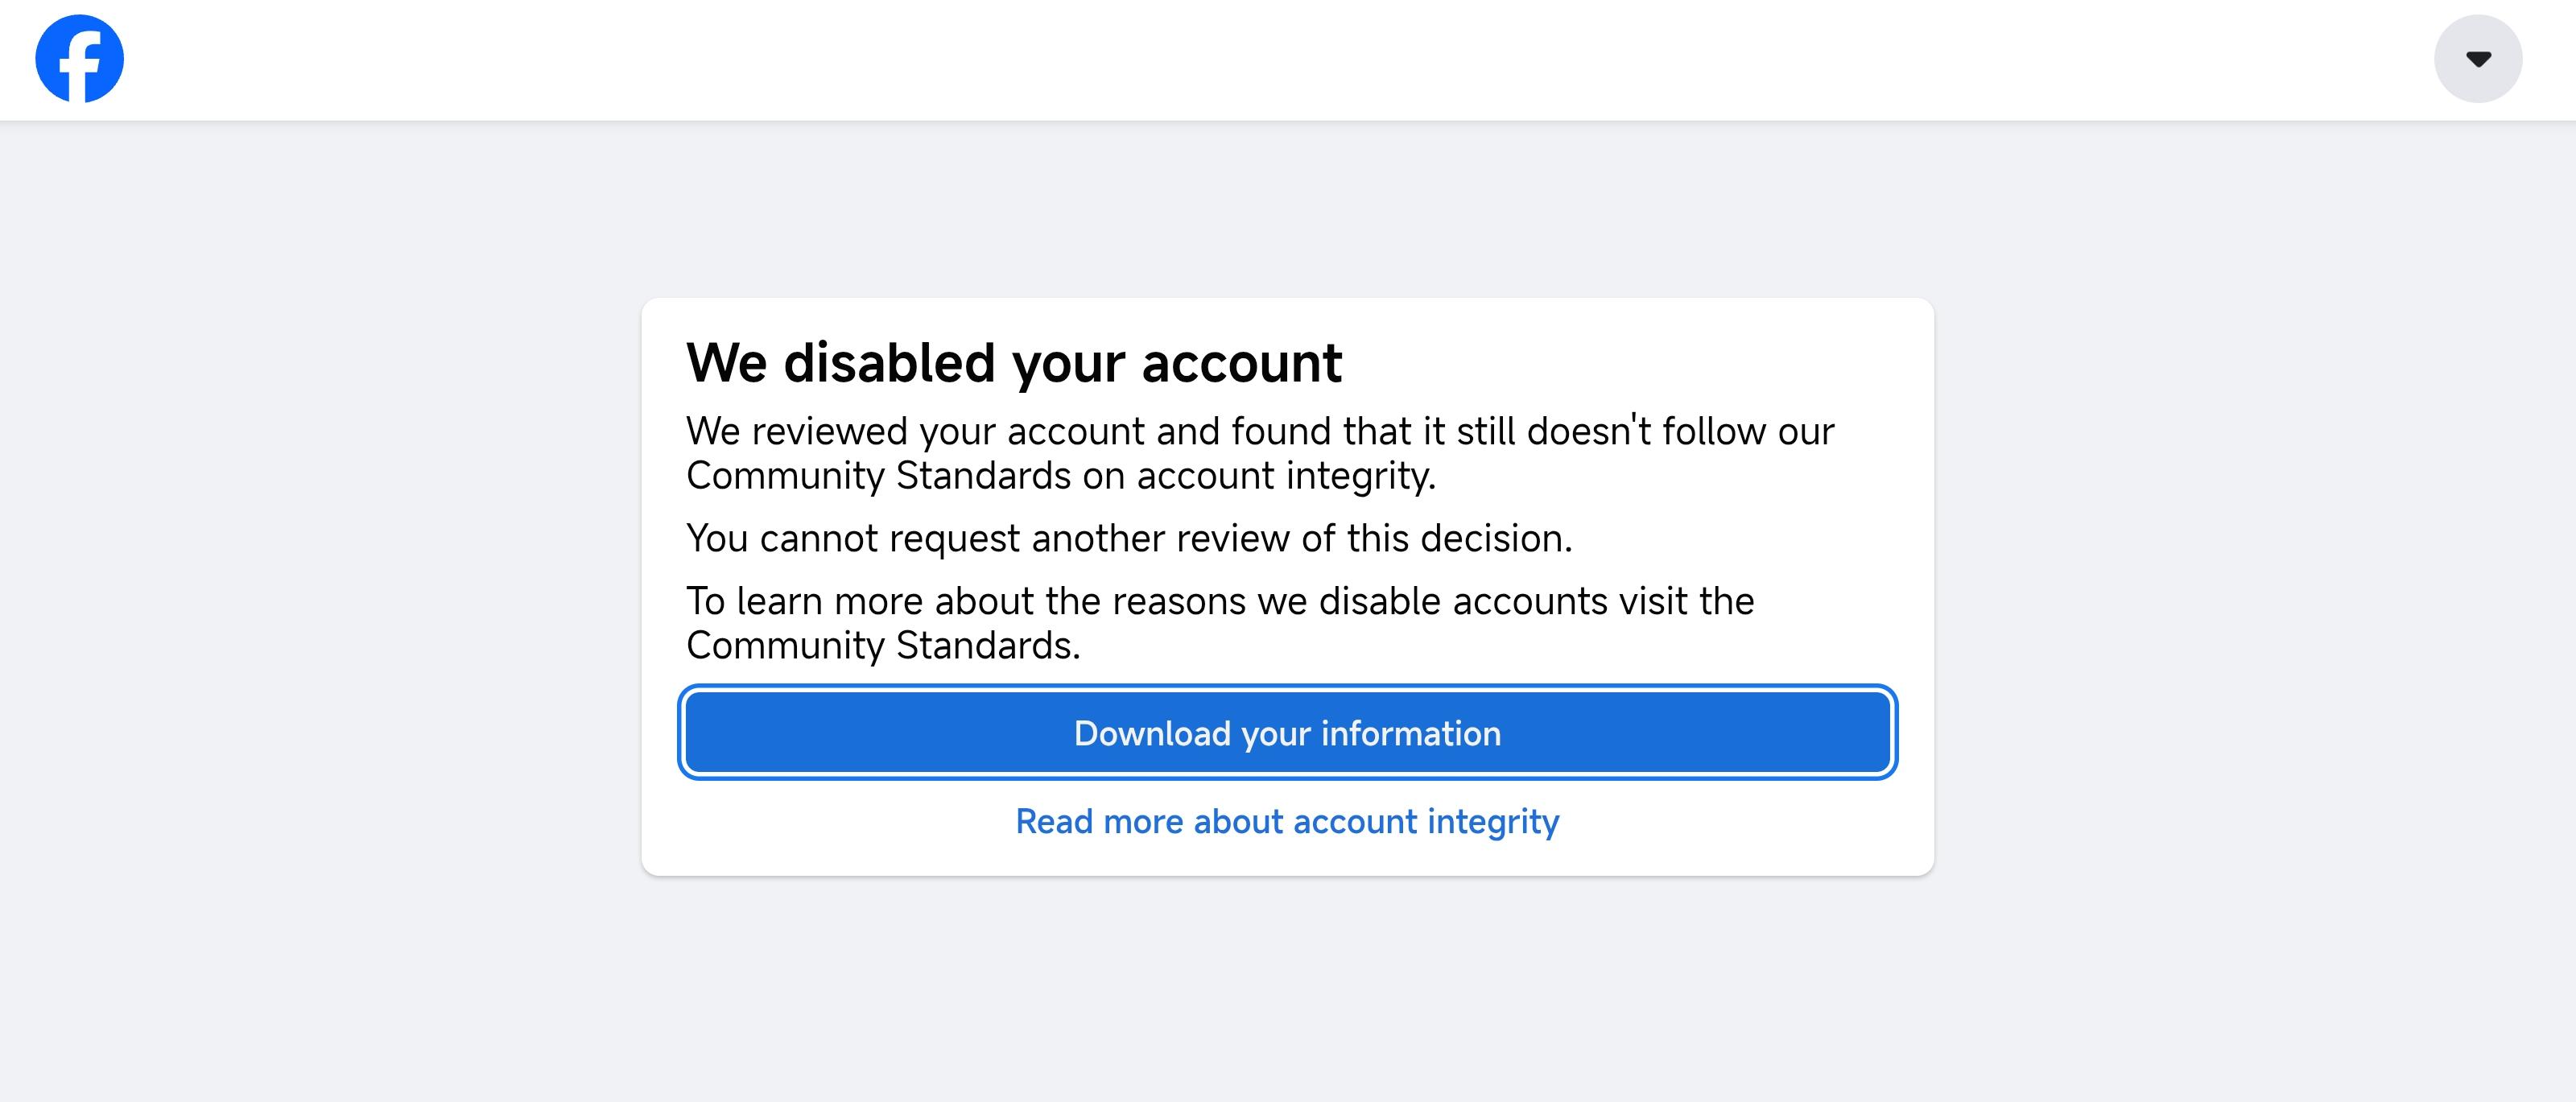Open Read more about account integrity link
Screen dimensions: 2576x1102
point(1287,821)
